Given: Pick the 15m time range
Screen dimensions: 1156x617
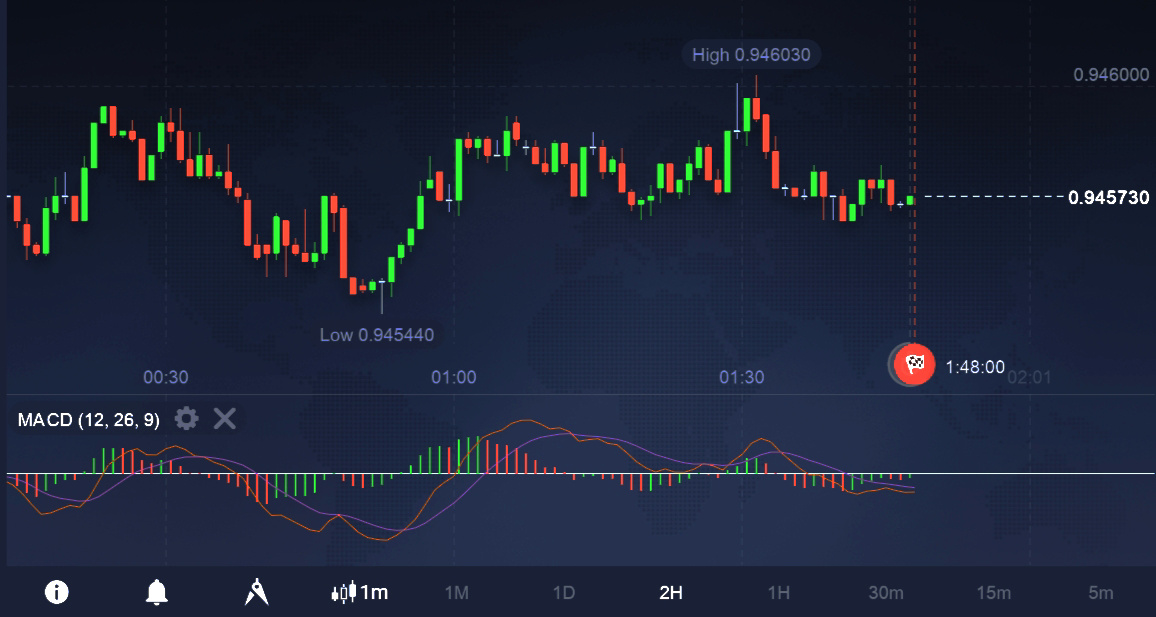Looking at the screenshot, I should (992, 592).
